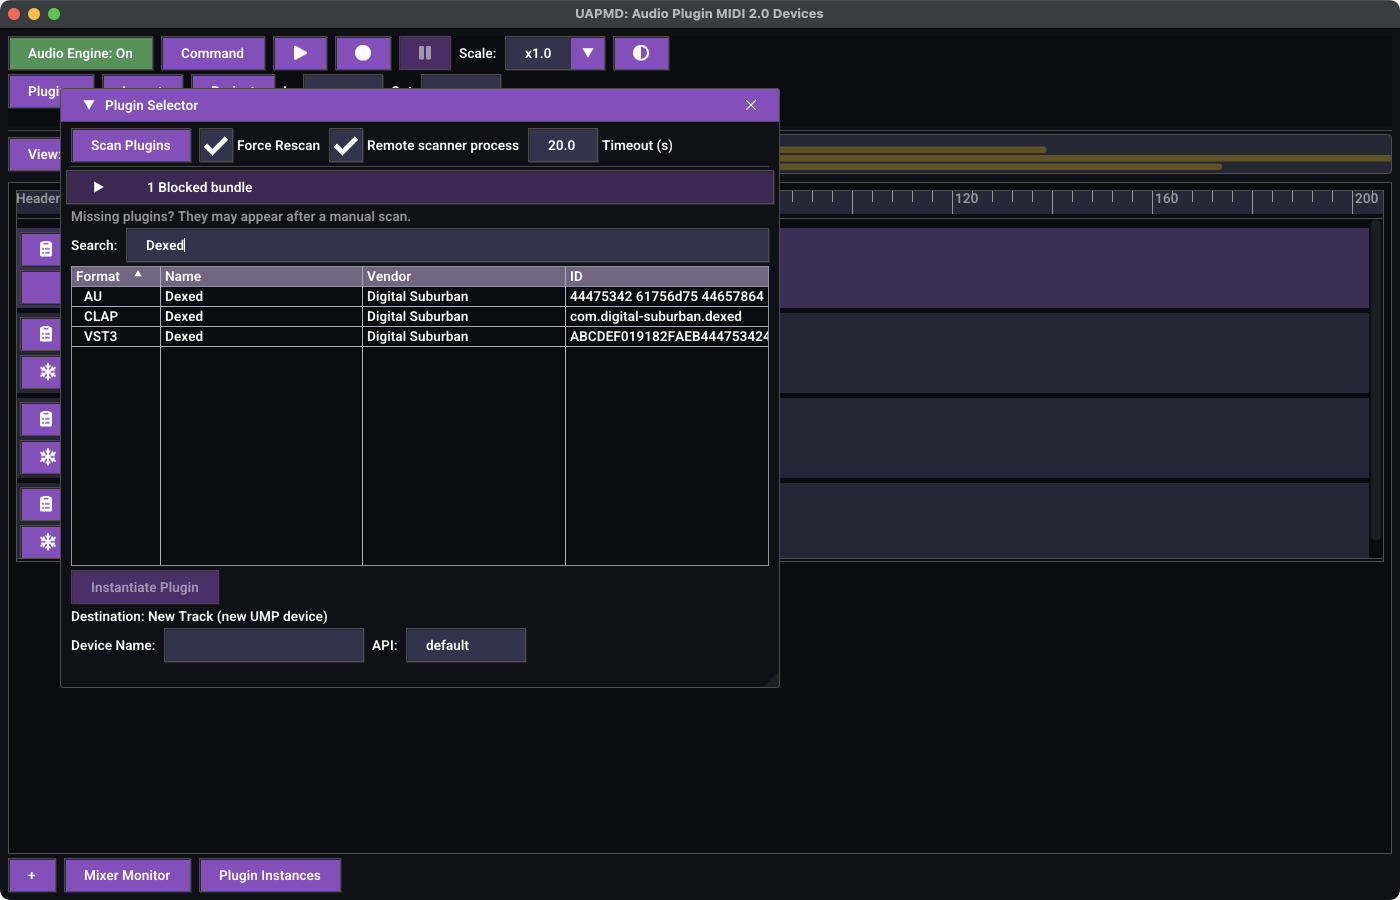1400x900 pixels.
Task: Click the ID starting with ABCDEF019182
Action: pos(668,336)
